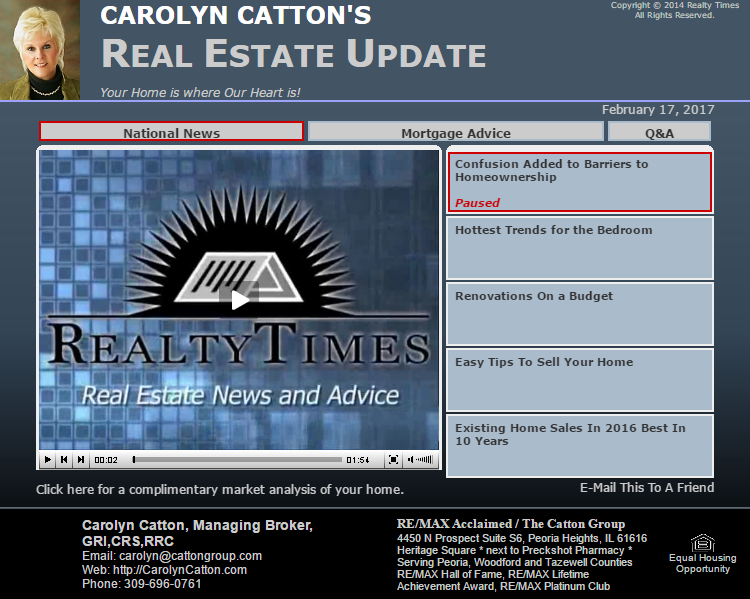Viewport: 750px width, 599px height.
Task: Click the complimentary market analysis link
Action: pos(220,490)
